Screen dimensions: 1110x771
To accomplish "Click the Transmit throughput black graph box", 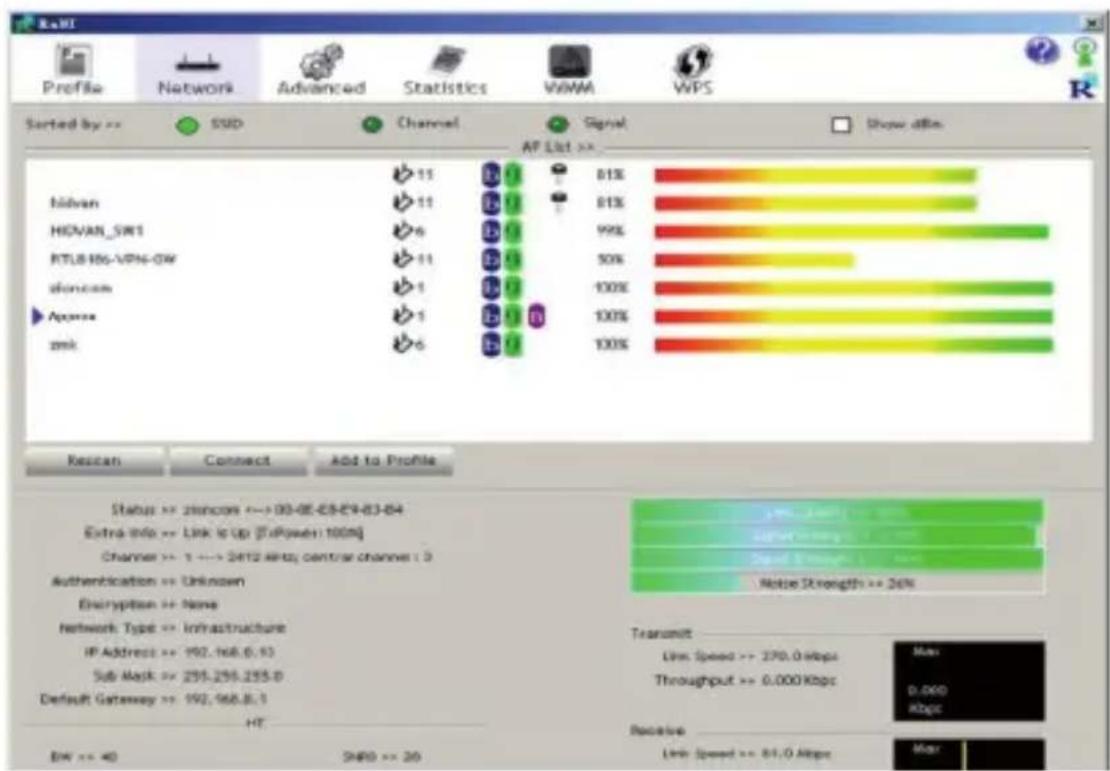I will coord(969,681).
